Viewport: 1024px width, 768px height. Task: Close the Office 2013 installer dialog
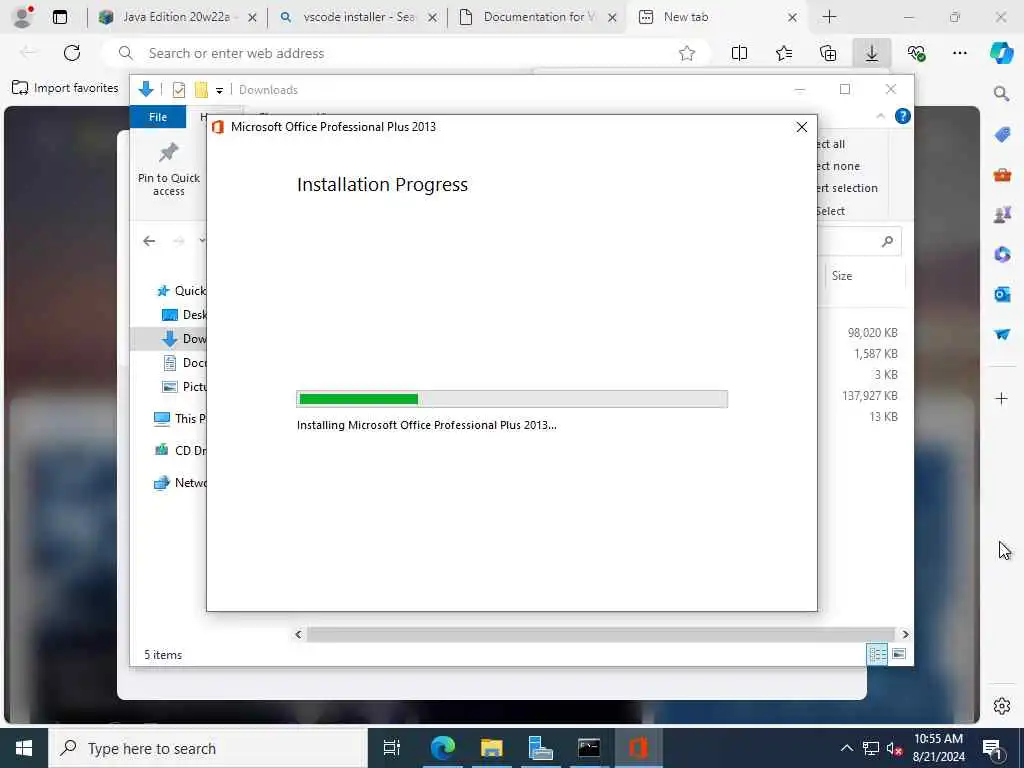click(x=801, y=127)
